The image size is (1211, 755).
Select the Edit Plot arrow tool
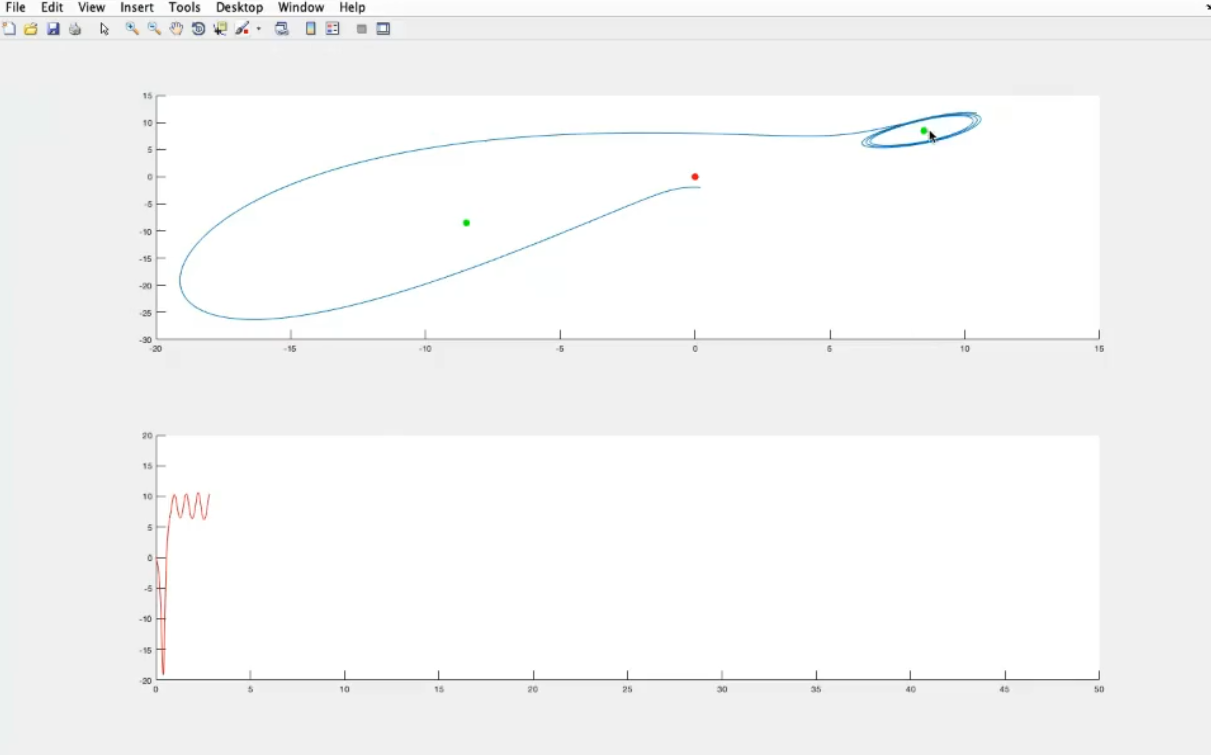[x=104, y=29]
